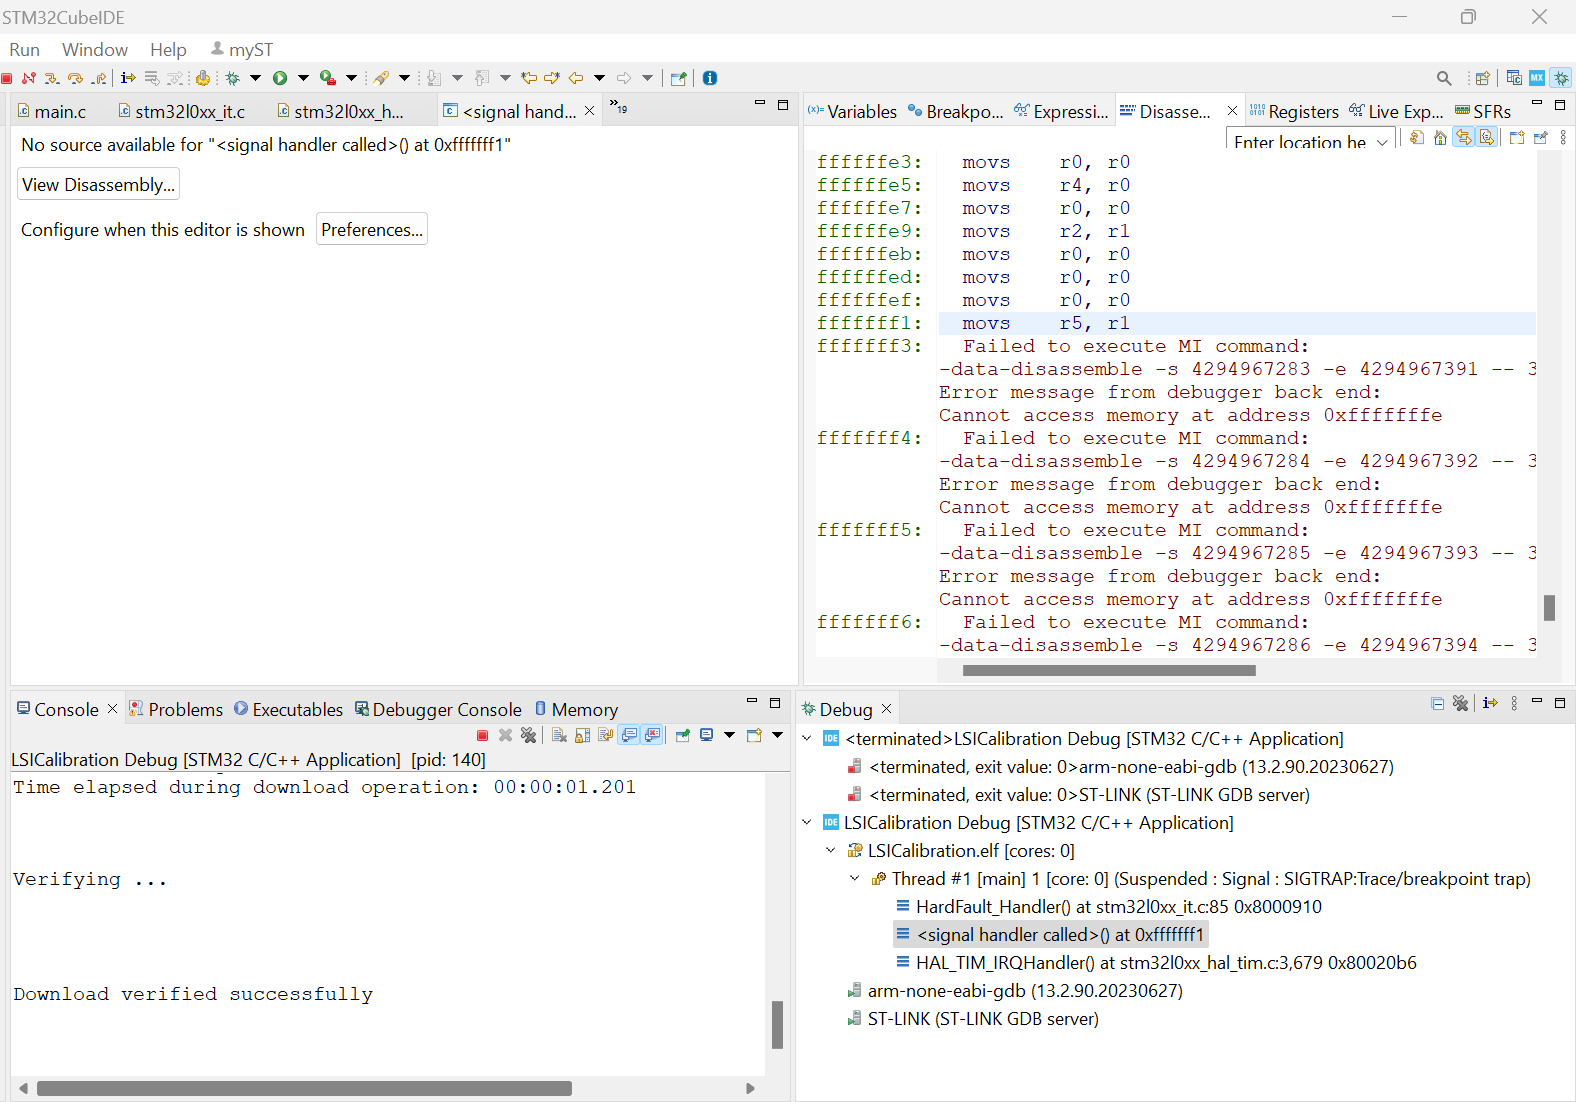
Task: Open the Window menu
Action: [94, 50]
